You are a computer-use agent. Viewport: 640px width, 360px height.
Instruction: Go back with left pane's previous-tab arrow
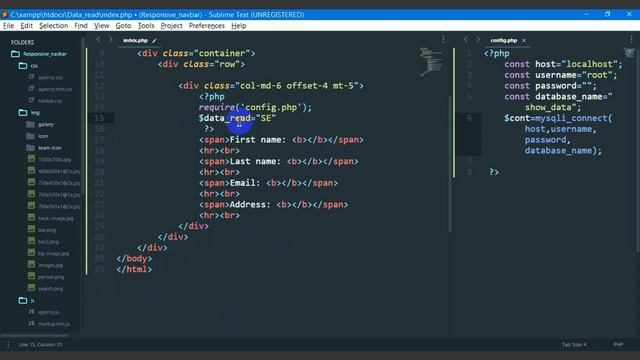point(98,40)
